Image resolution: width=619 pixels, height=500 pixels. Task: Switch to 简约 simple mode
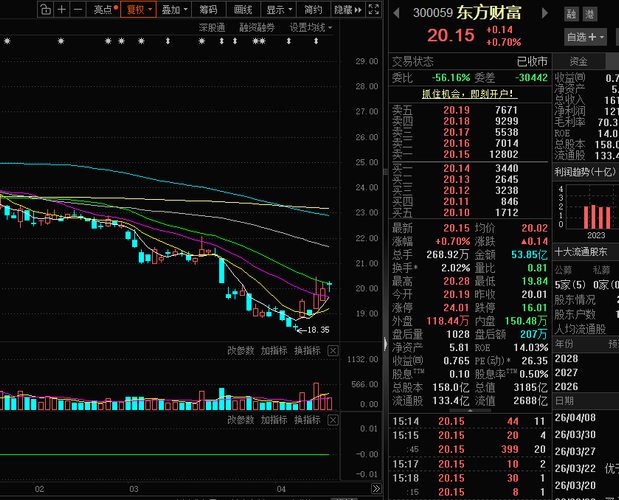click(313, 9)
